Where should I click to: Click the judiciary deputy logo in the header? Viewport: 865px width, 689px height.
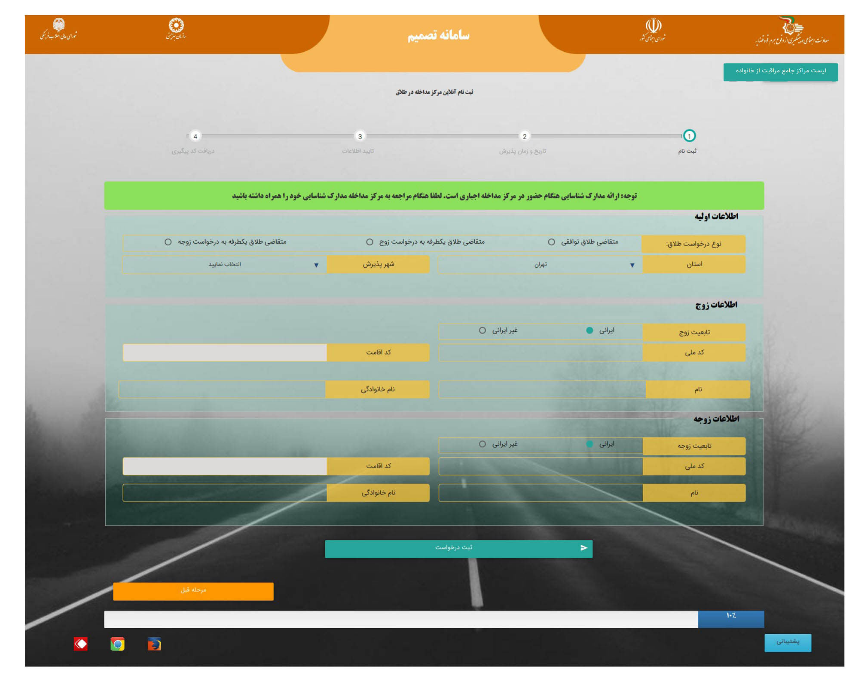792,32
